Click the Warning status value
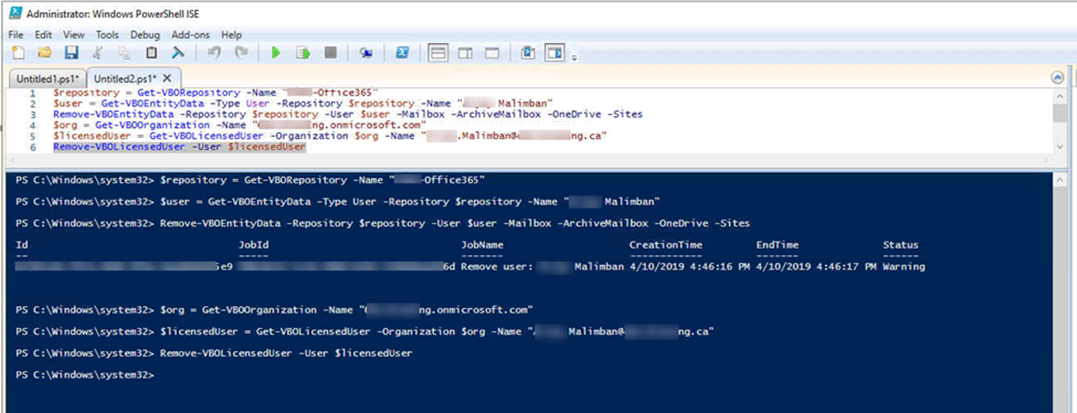The height and width of the screenshot is (413, 1077). (904, 266)
